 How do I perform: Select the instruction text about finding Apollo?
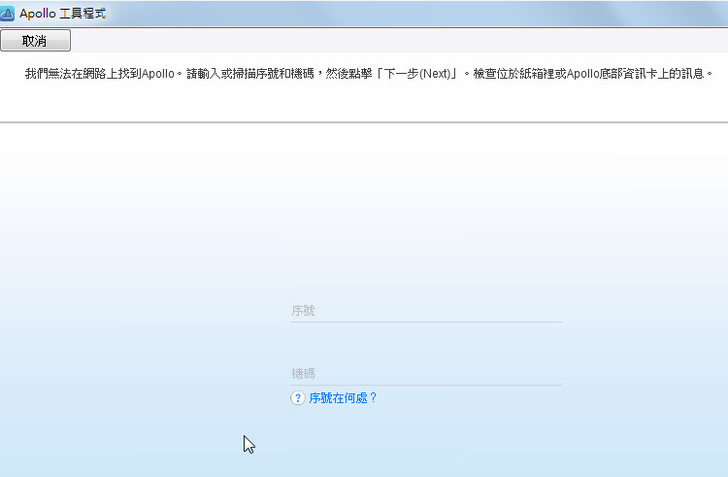[369, 74]
